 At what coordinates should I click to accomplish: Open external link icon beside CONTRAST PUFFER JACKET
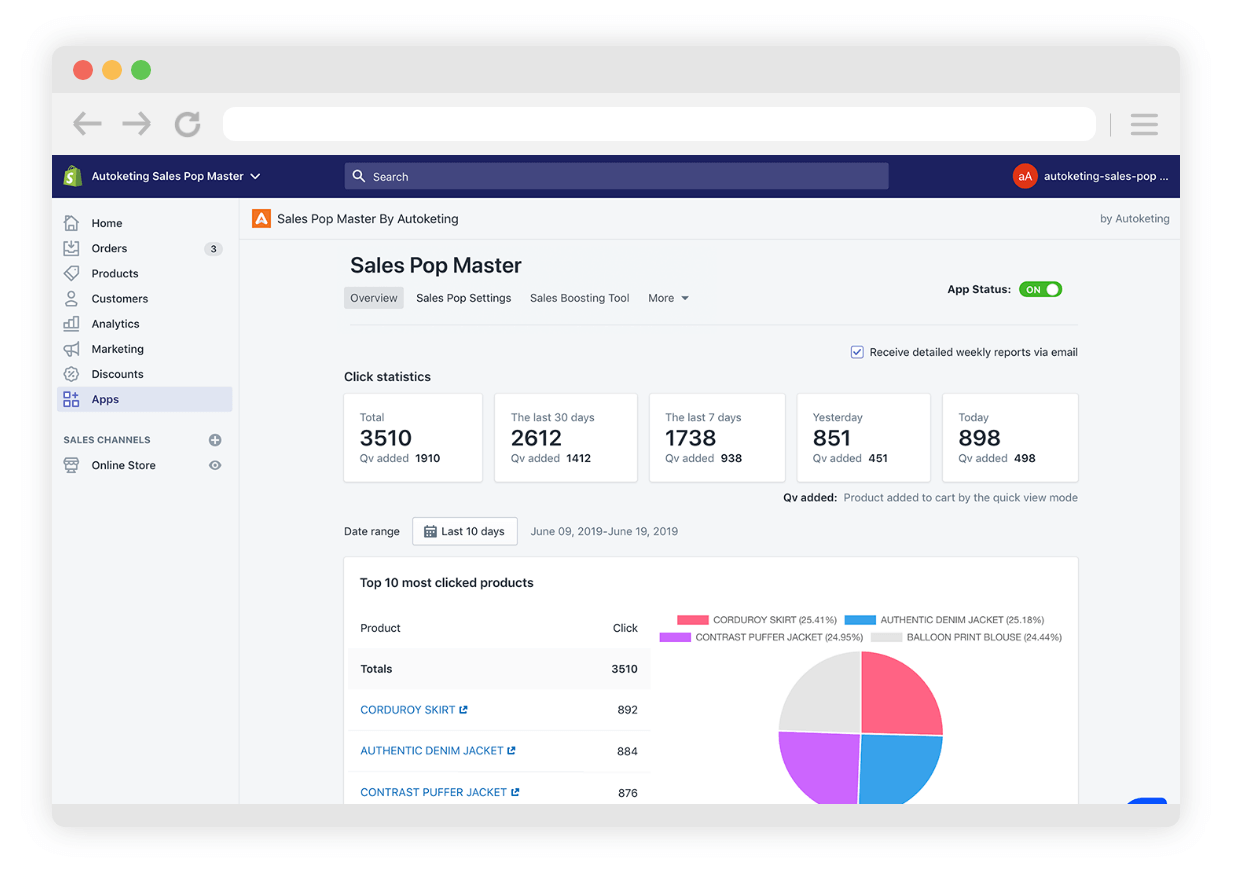click(x=516, y=792)
